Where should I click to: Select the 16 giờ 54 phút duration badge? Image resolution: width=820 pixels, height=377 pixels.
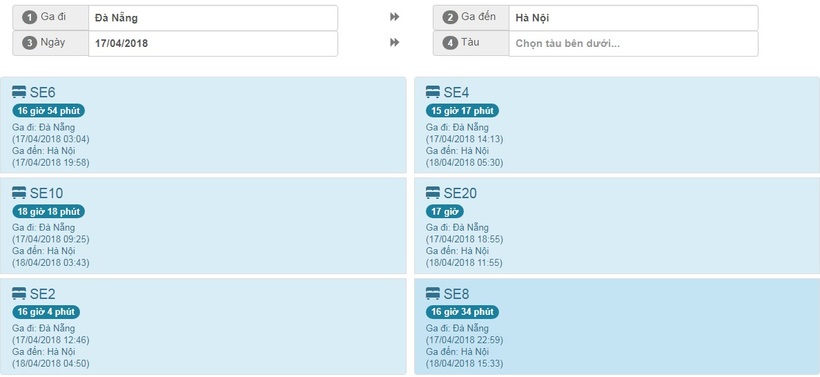(x=49, y=111)
